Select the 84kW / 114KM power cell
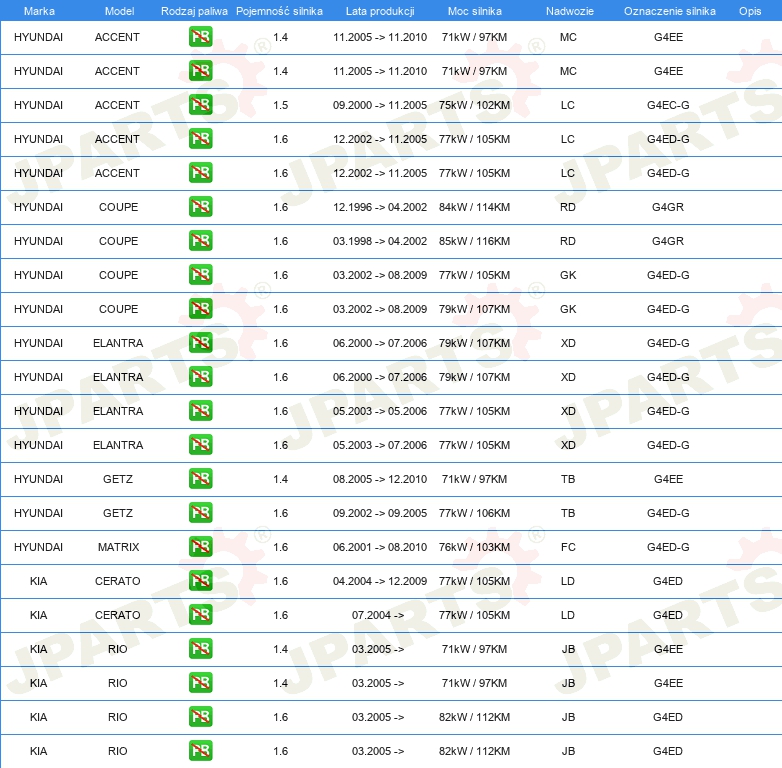Viewport: 782px width, 768px height. 474,207
